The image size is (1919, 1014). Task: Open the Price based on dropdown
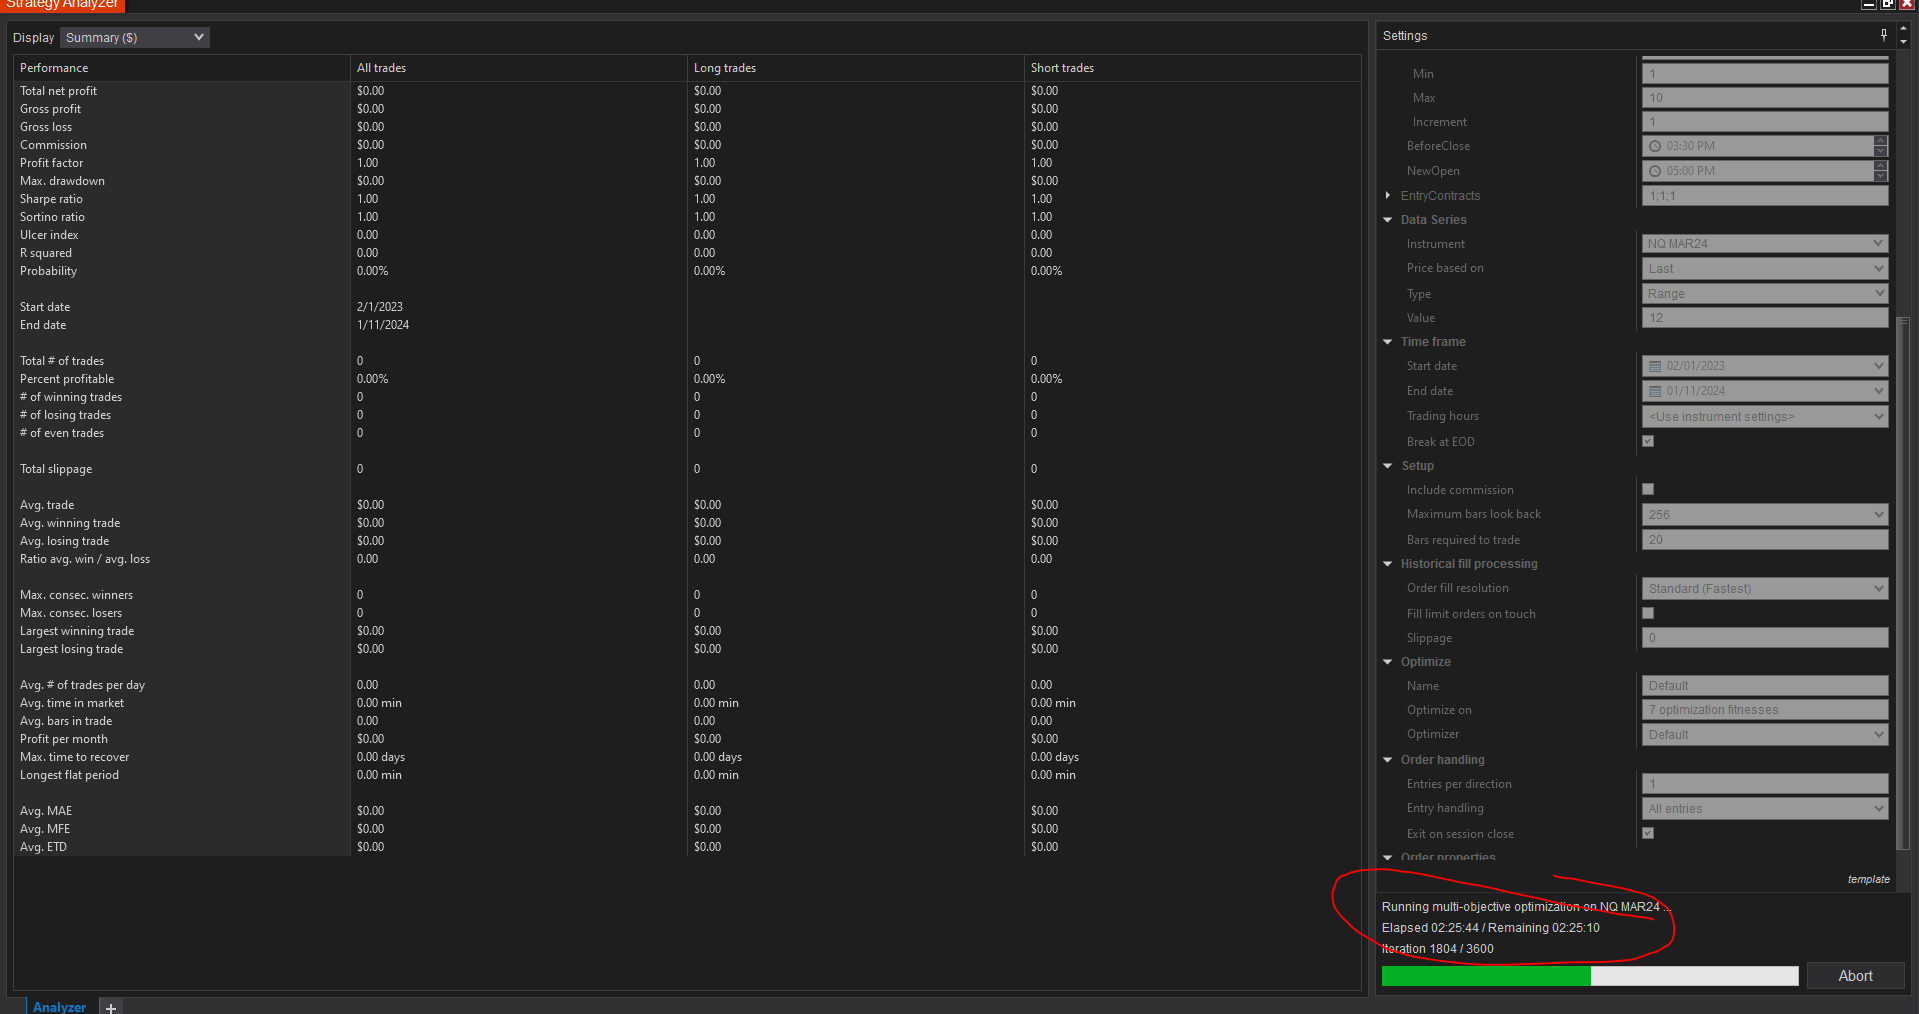pos(1765,268)
